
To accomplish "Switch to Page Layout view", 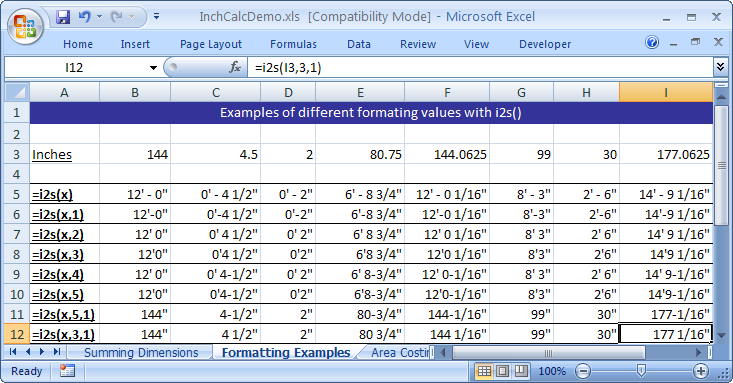I will 503,371.
